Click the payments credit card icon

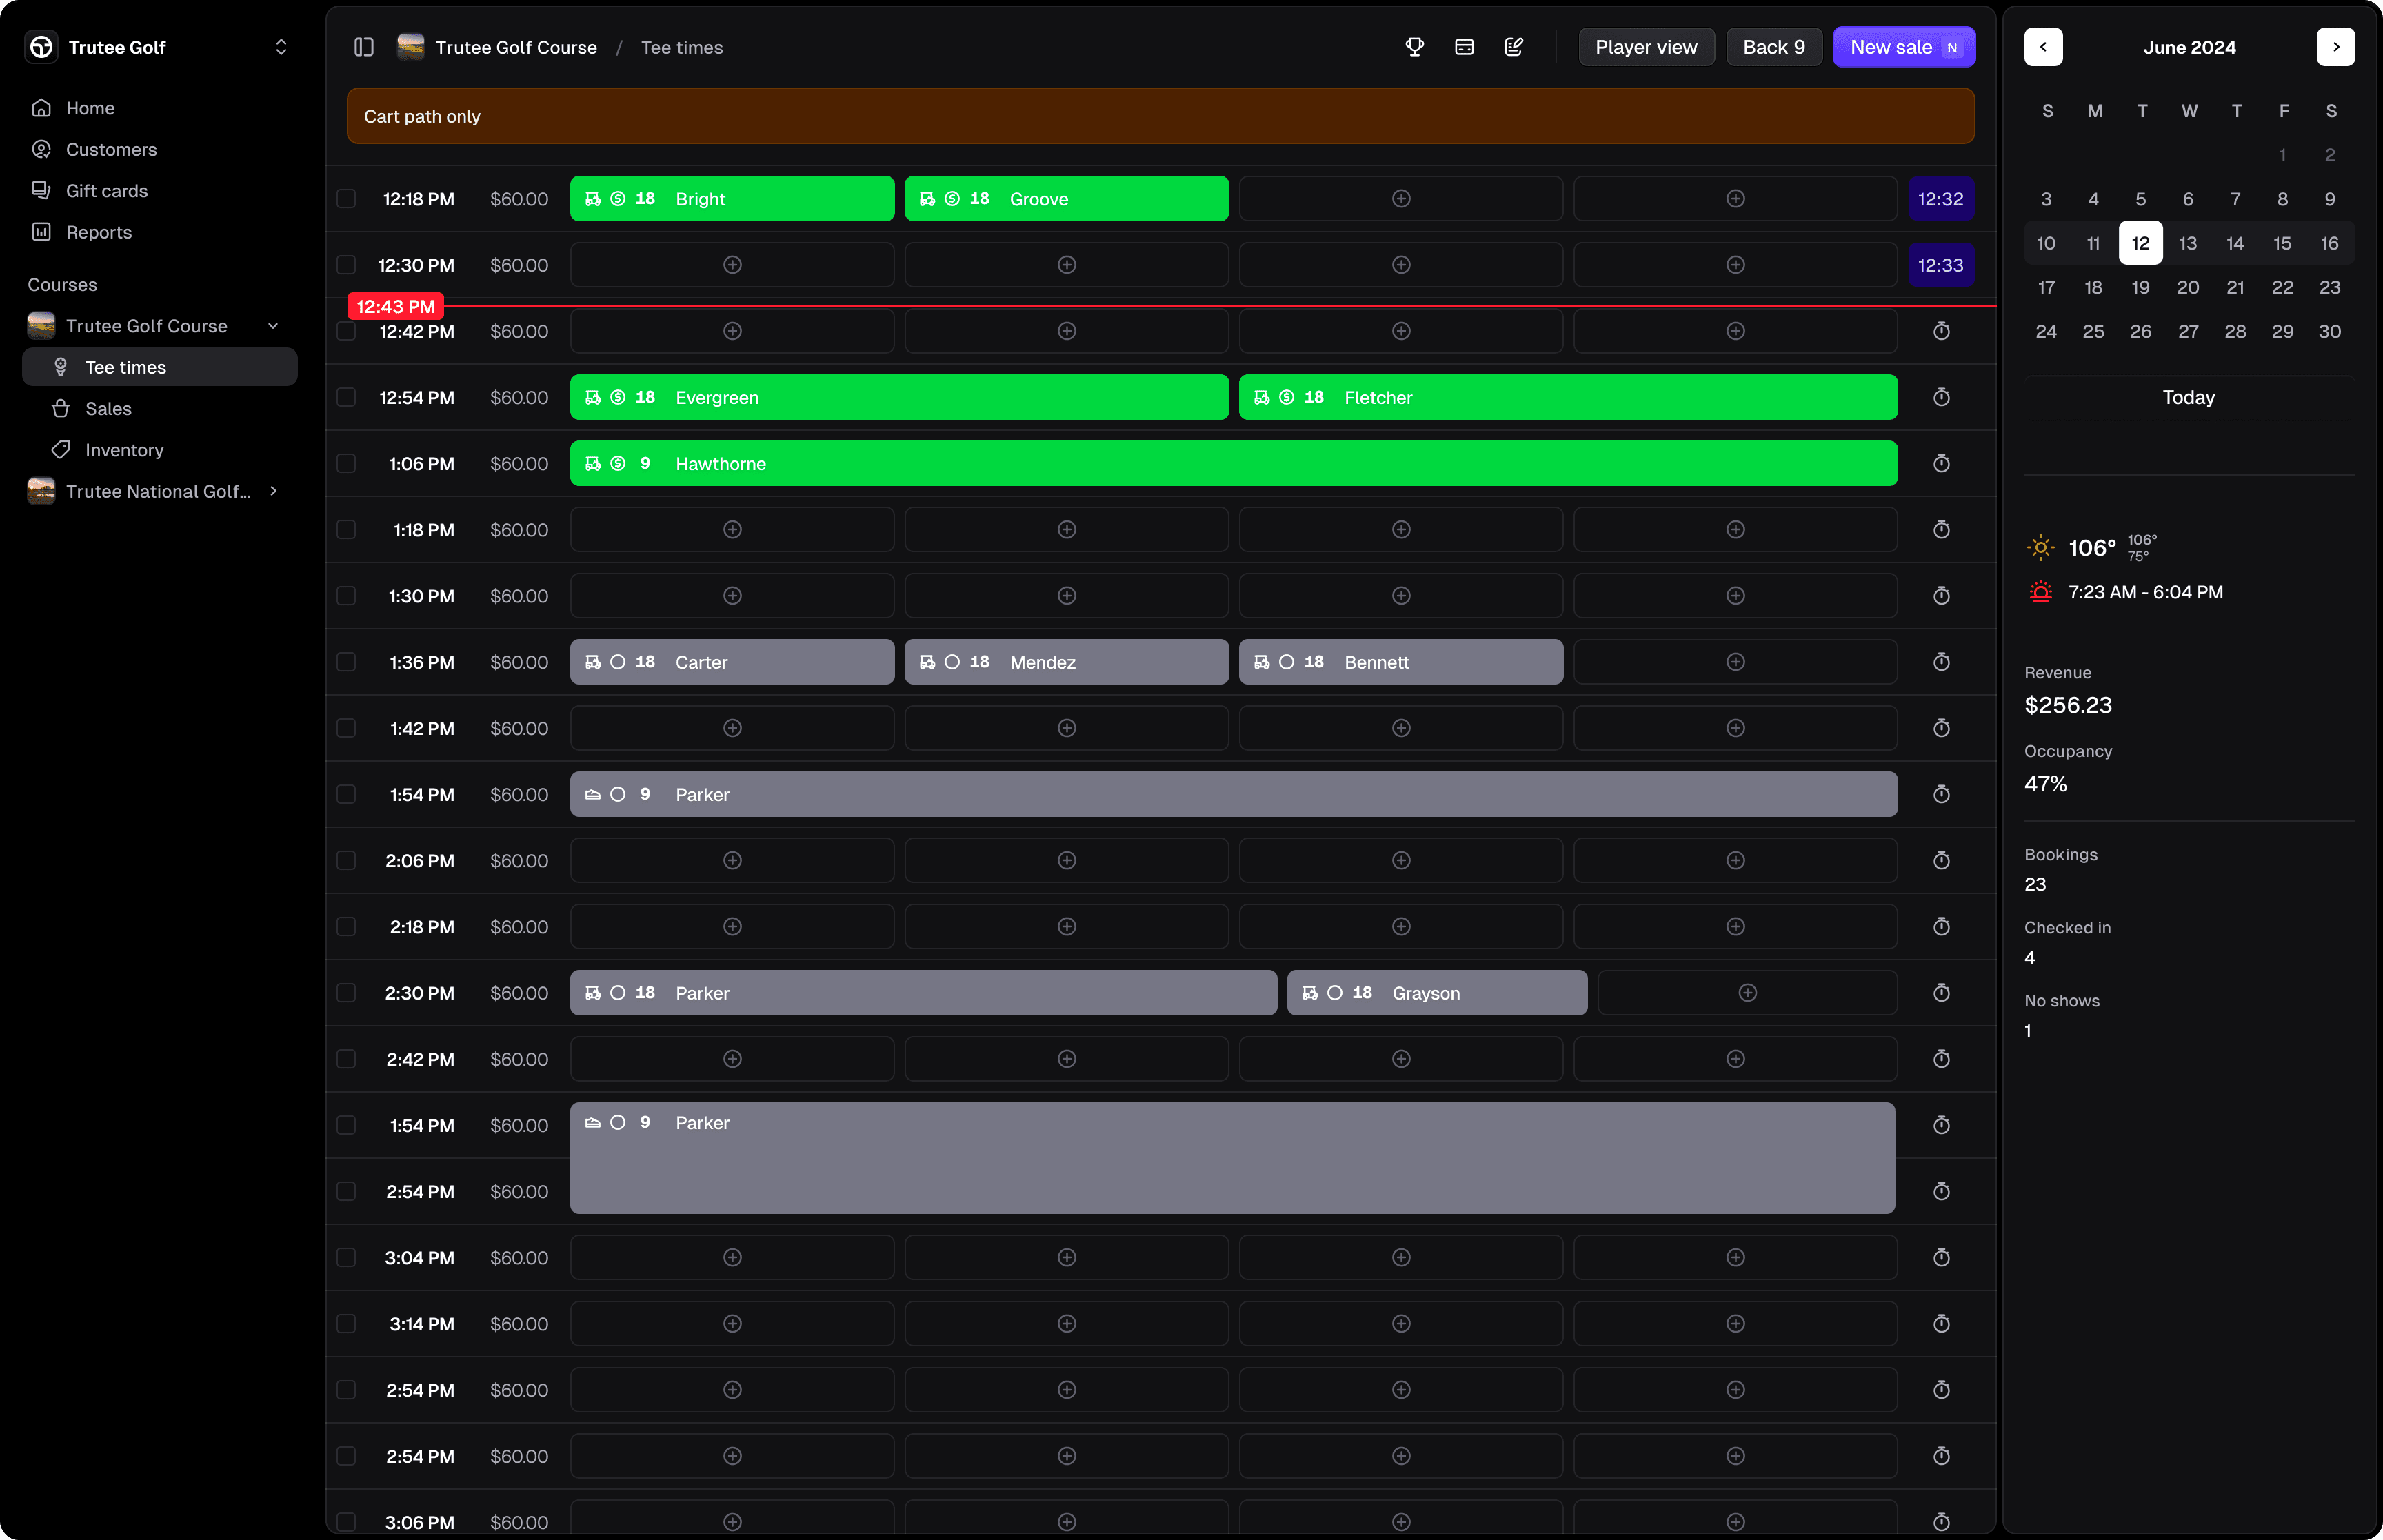point(1464,46)
